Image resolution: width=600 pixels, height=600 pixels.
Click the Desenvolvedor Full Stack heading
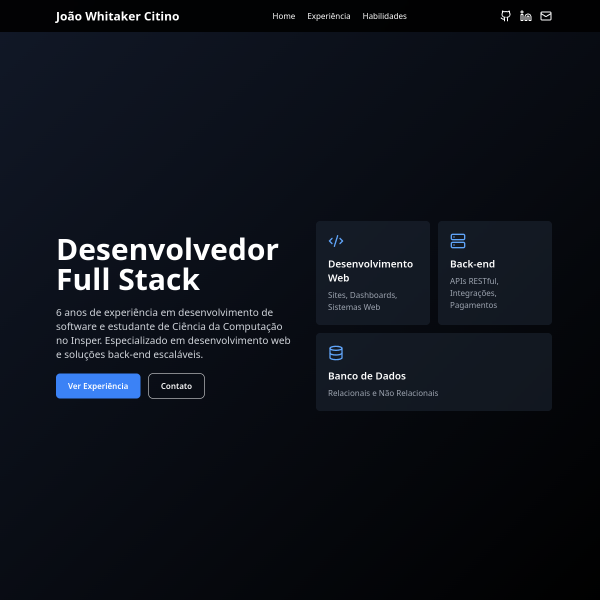167,264
